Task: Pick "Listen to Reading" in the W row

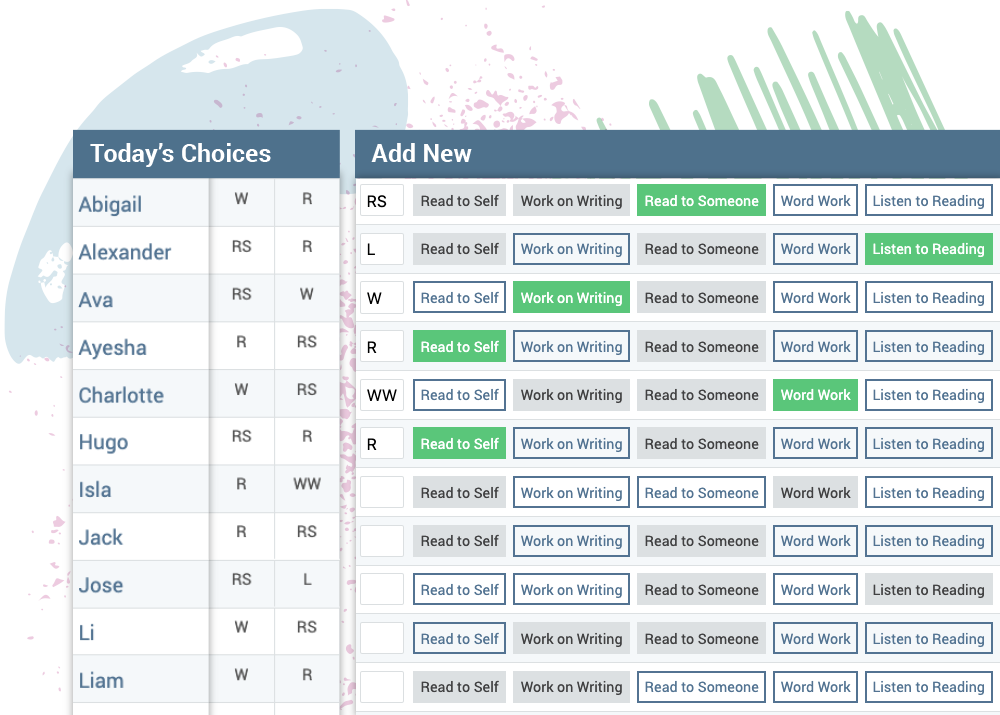Action: pos(928,298)
